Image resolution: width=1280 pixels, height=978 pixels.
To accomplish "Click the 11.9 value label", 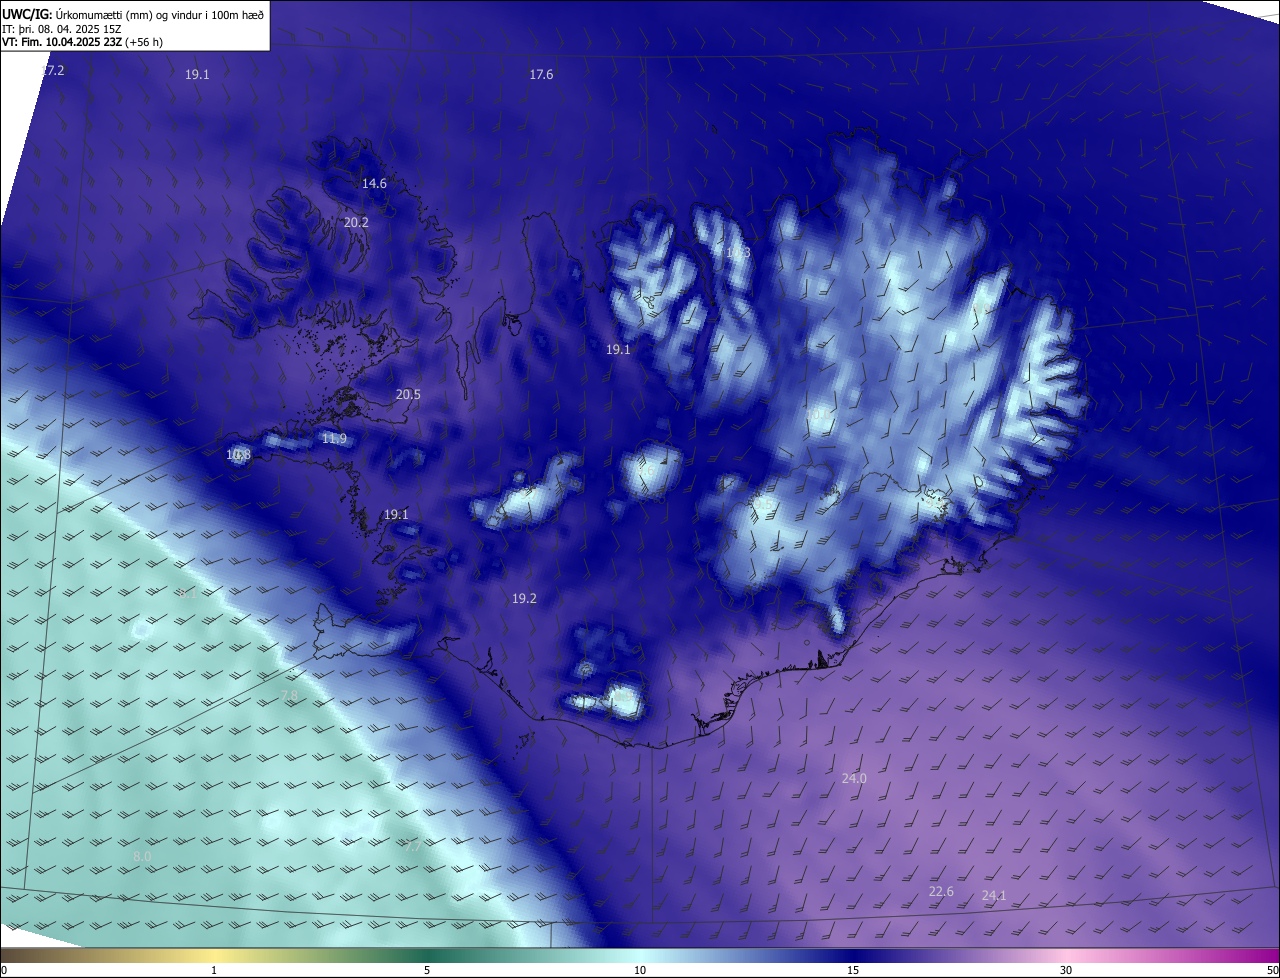I will point(334,439).
